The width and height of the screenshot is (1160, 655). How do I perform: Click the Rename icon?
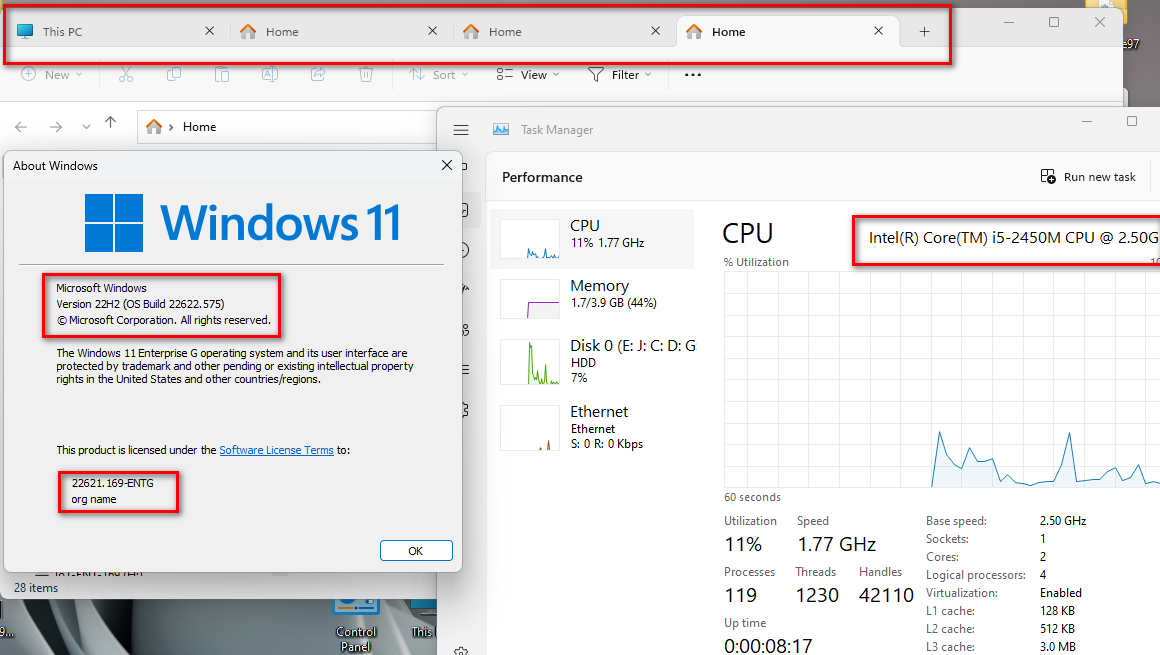point(270,75)
